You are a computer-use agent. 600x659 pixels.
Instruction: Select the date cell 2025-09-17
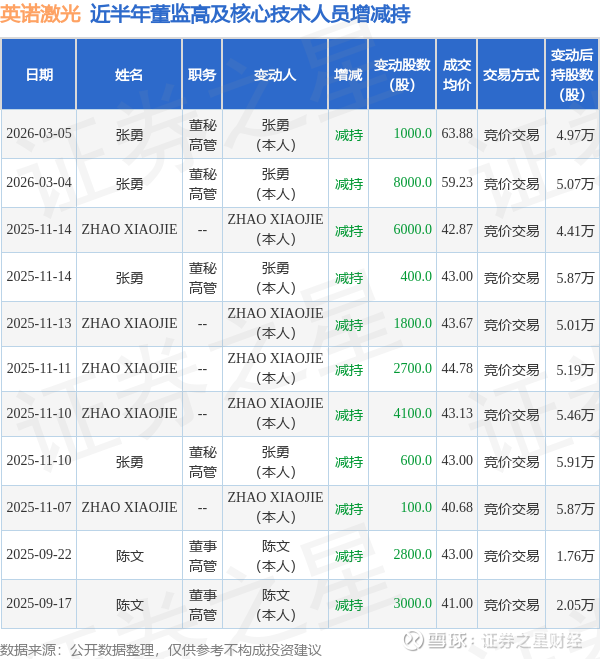pyautogui.click(x=39, y=604)
